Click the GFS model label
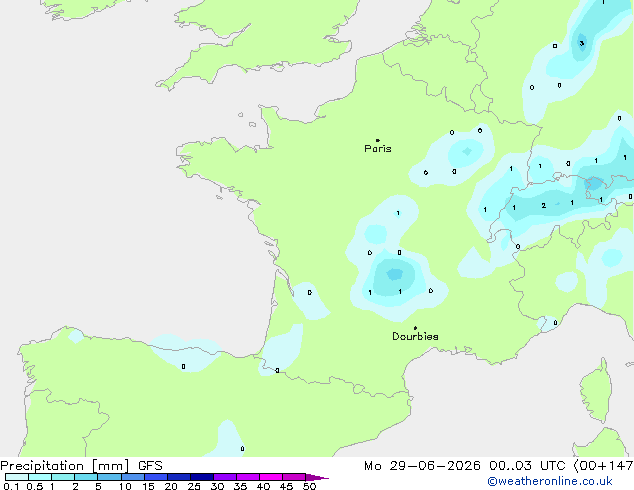This screenshot has width=634, height=490. click(150, 466)
